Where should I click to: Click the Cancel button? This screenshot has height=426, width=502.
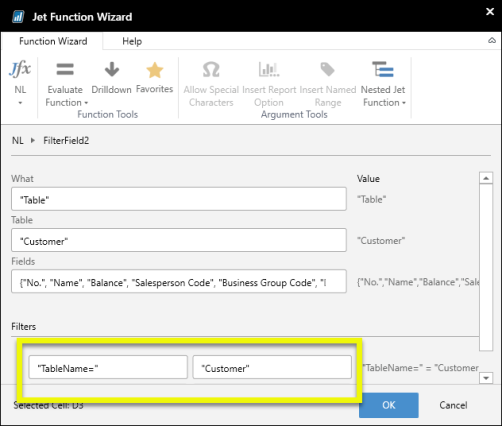click(x=453, y=405)
